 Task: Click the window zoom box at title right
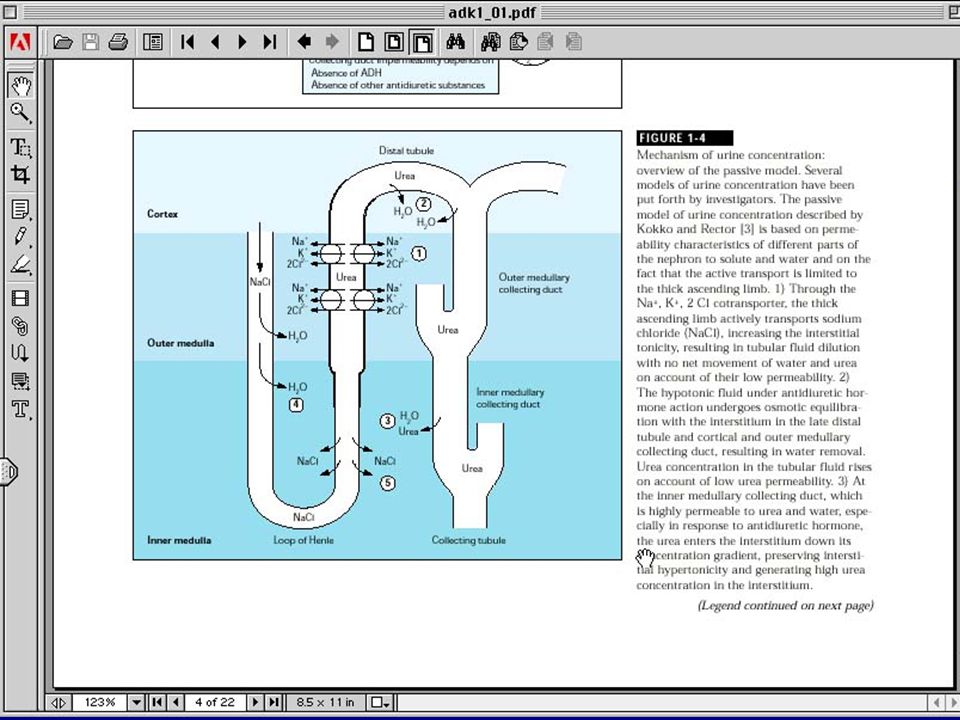pyautogui.click(x=954, y=13)
